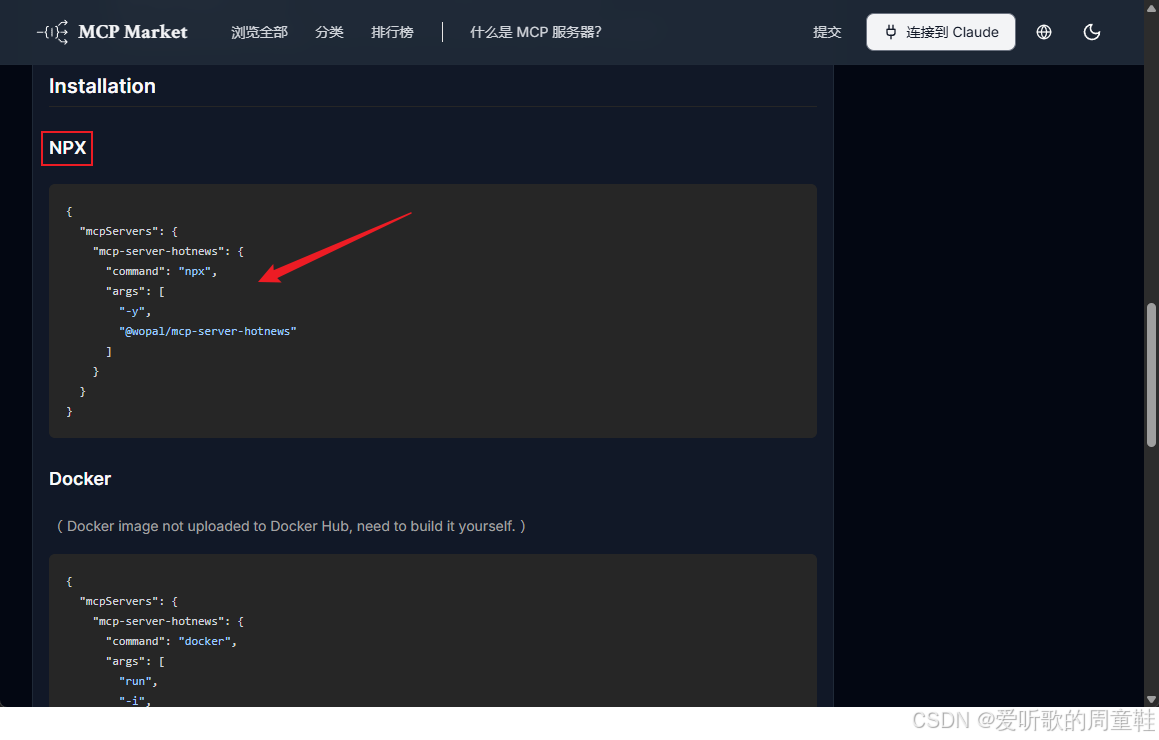The width and height of the screenshot is (1159, 740).
Task: Click the NPX heading
Action: (67, 148)
